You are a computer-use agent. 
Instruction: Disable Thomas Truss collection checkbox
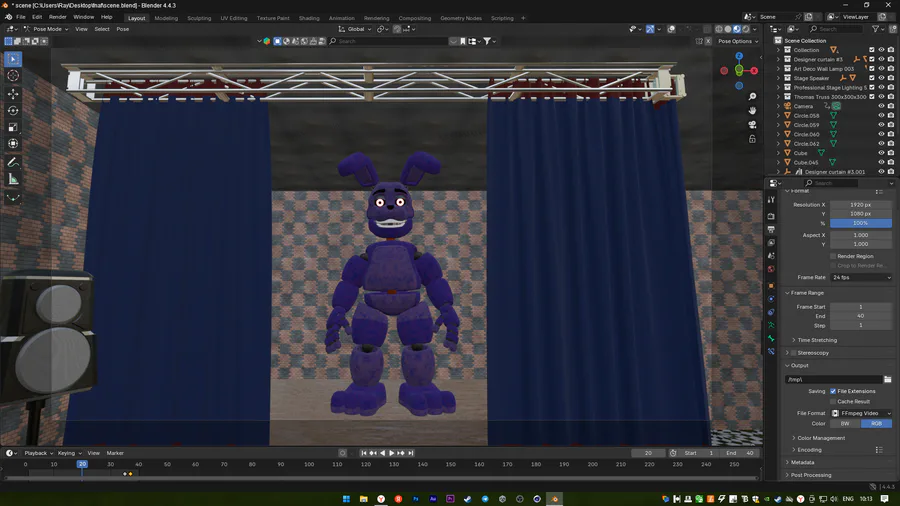click(872, 97)
